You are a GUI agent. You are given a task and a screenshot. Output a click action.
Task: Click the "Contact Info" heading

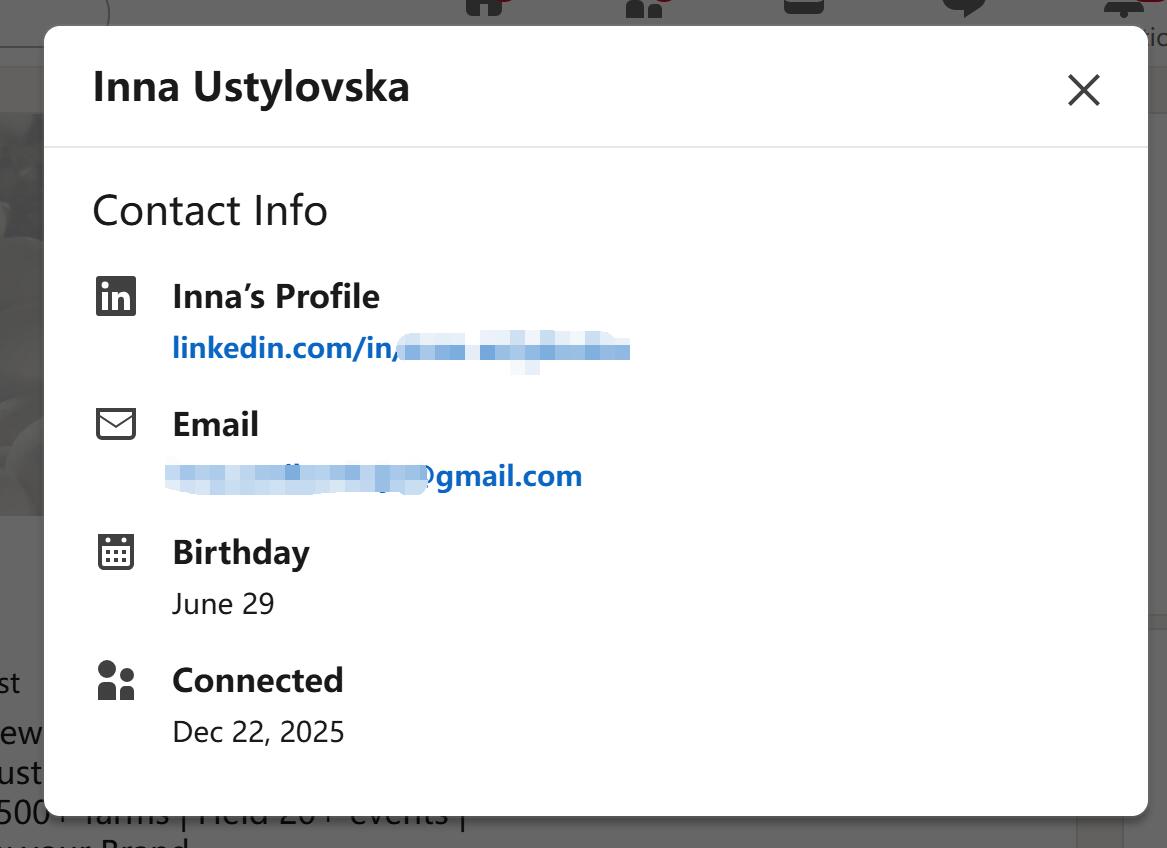(x=210, y=211)
